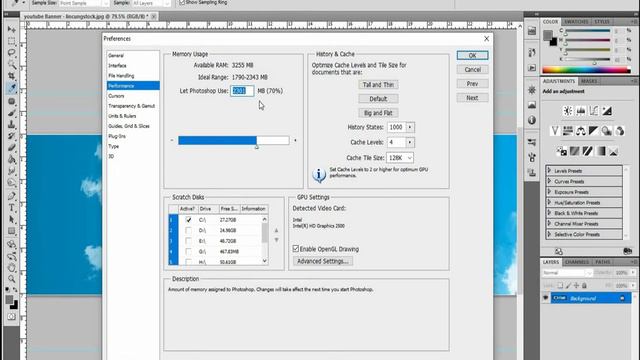Switch to the Swatches tab

coord(576,22)
